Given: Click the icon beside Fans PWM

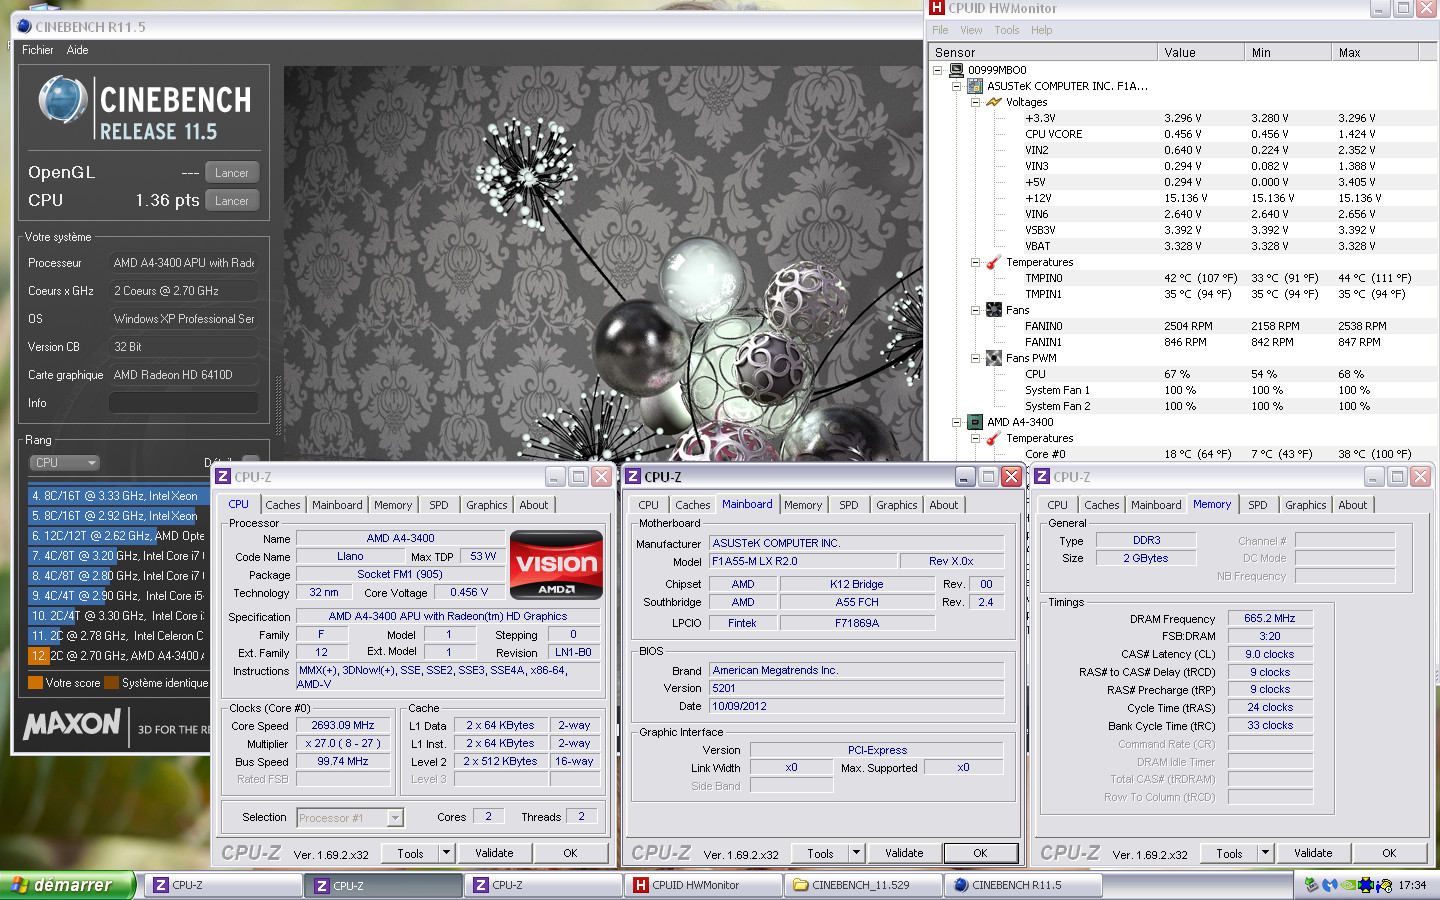Looking at the screenshot, I should pyautogui.click(x=994, y=358).
